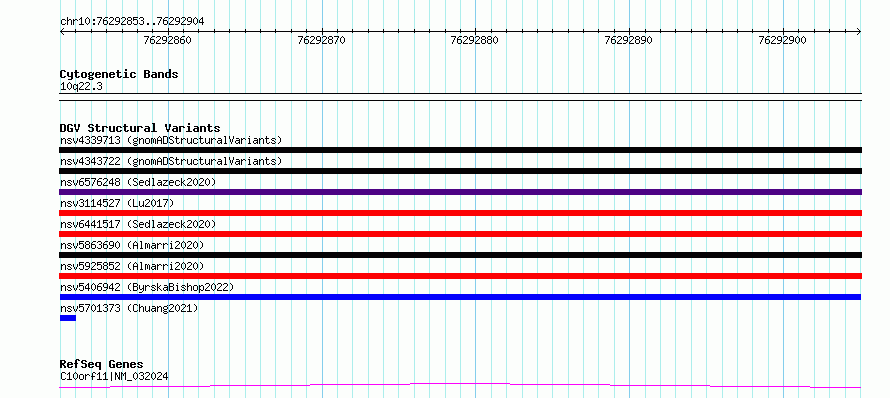Viewport: 890px width, 398px height.
Task: Open the nsv4343722 variant label
Action: (x=171, y=161)
